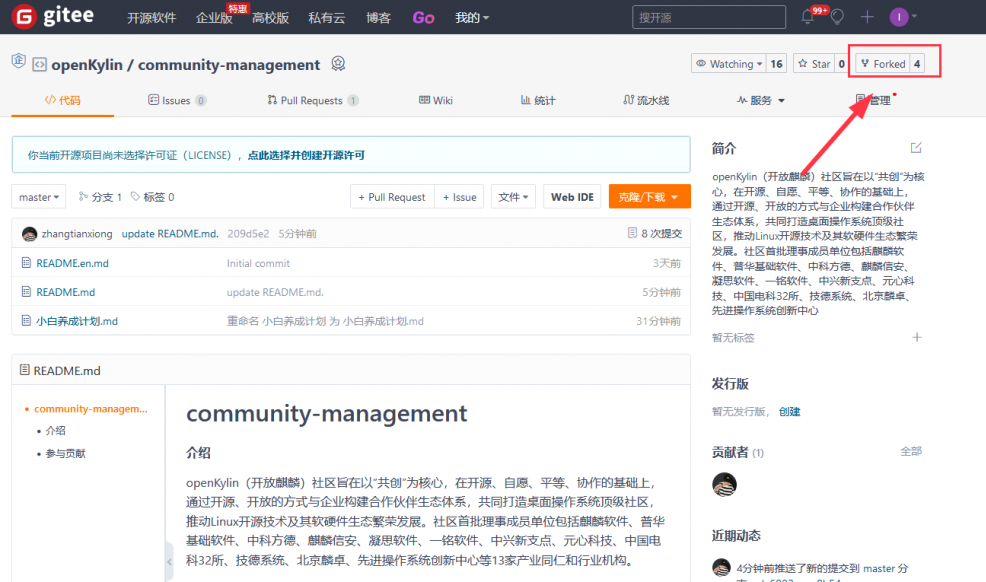The width and height of the screenshot is (986, 582).
Task: Open the 小白养成计划.md file
Action: click(77, 321)
